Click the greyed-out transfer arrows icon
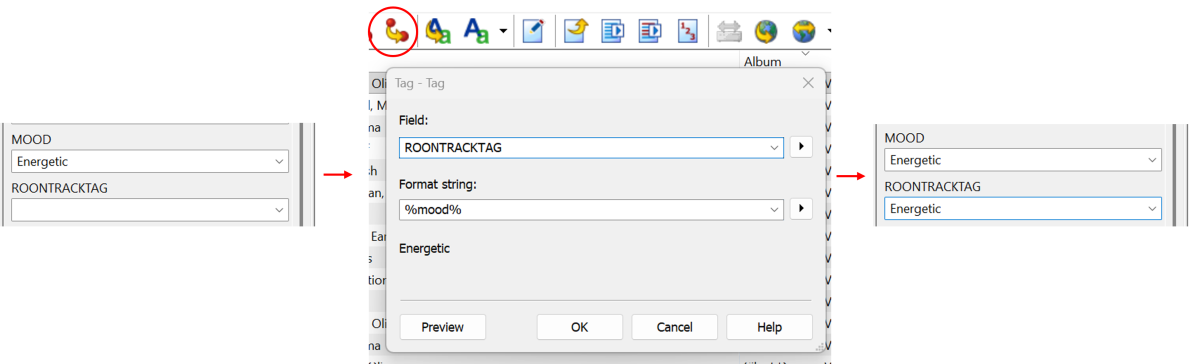This screenshot has width=1200, height=364. 729,31
